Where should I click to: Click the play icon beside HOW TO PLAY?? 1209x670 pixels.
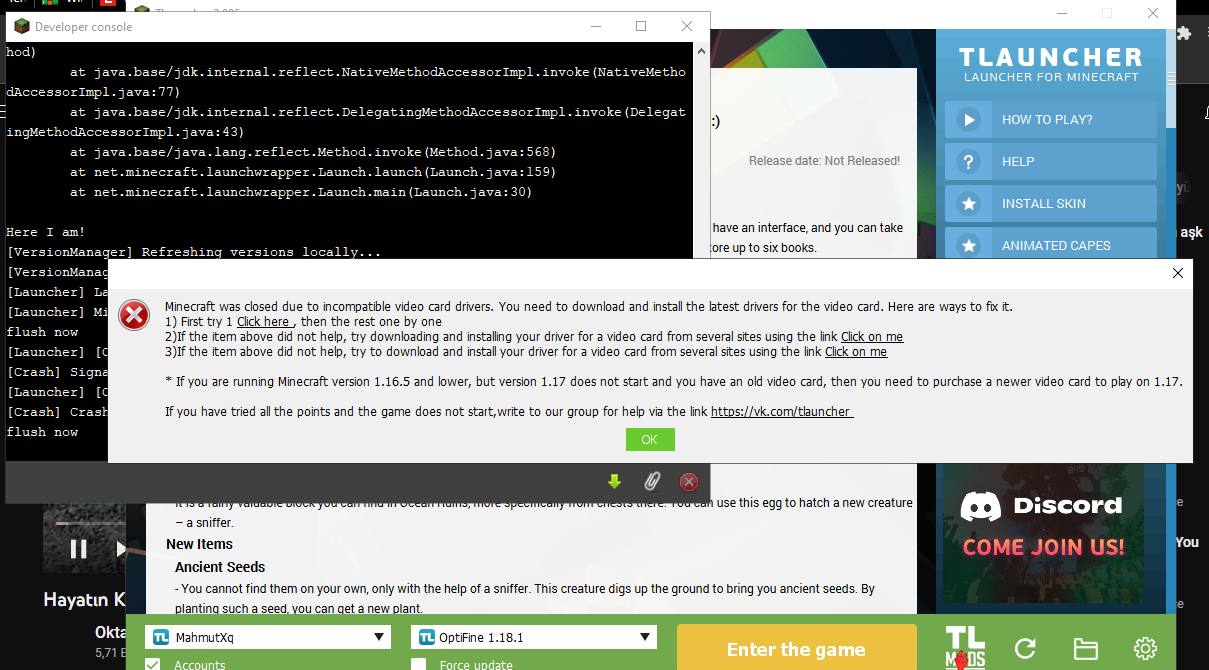[x=968, y=120]
